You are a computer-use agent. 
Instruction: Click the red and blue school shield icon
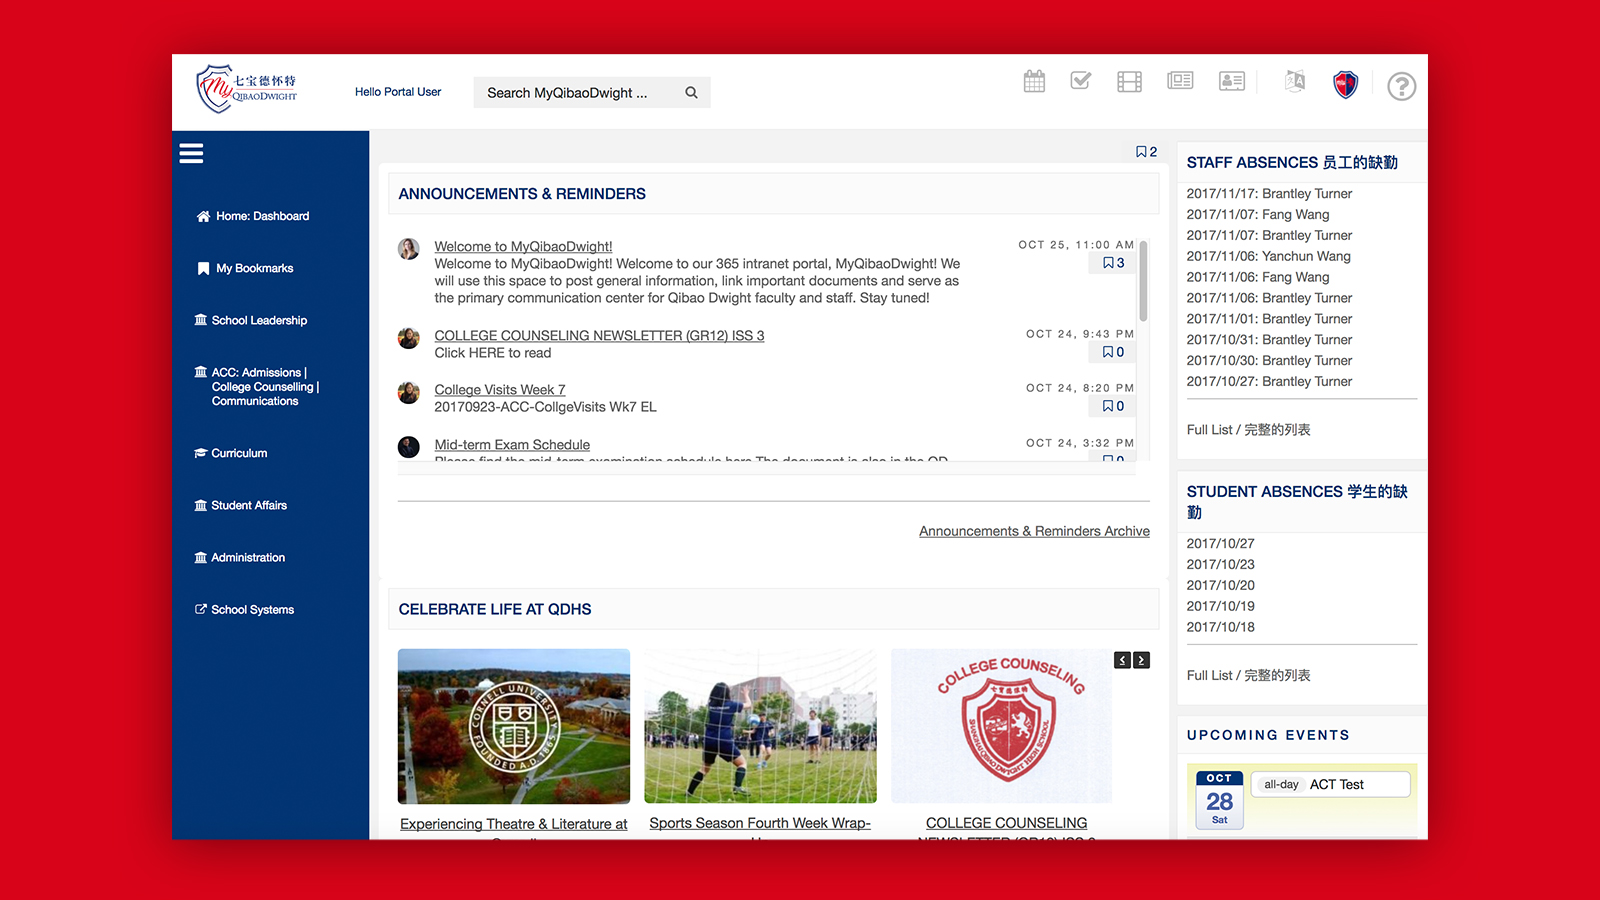[x=1346, y=84]
